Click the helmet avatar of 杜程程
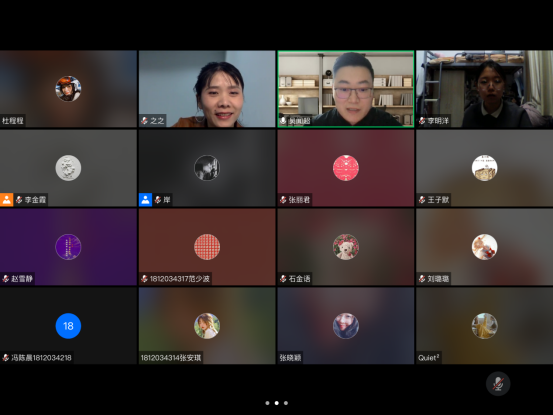 [x=68, y=89]
